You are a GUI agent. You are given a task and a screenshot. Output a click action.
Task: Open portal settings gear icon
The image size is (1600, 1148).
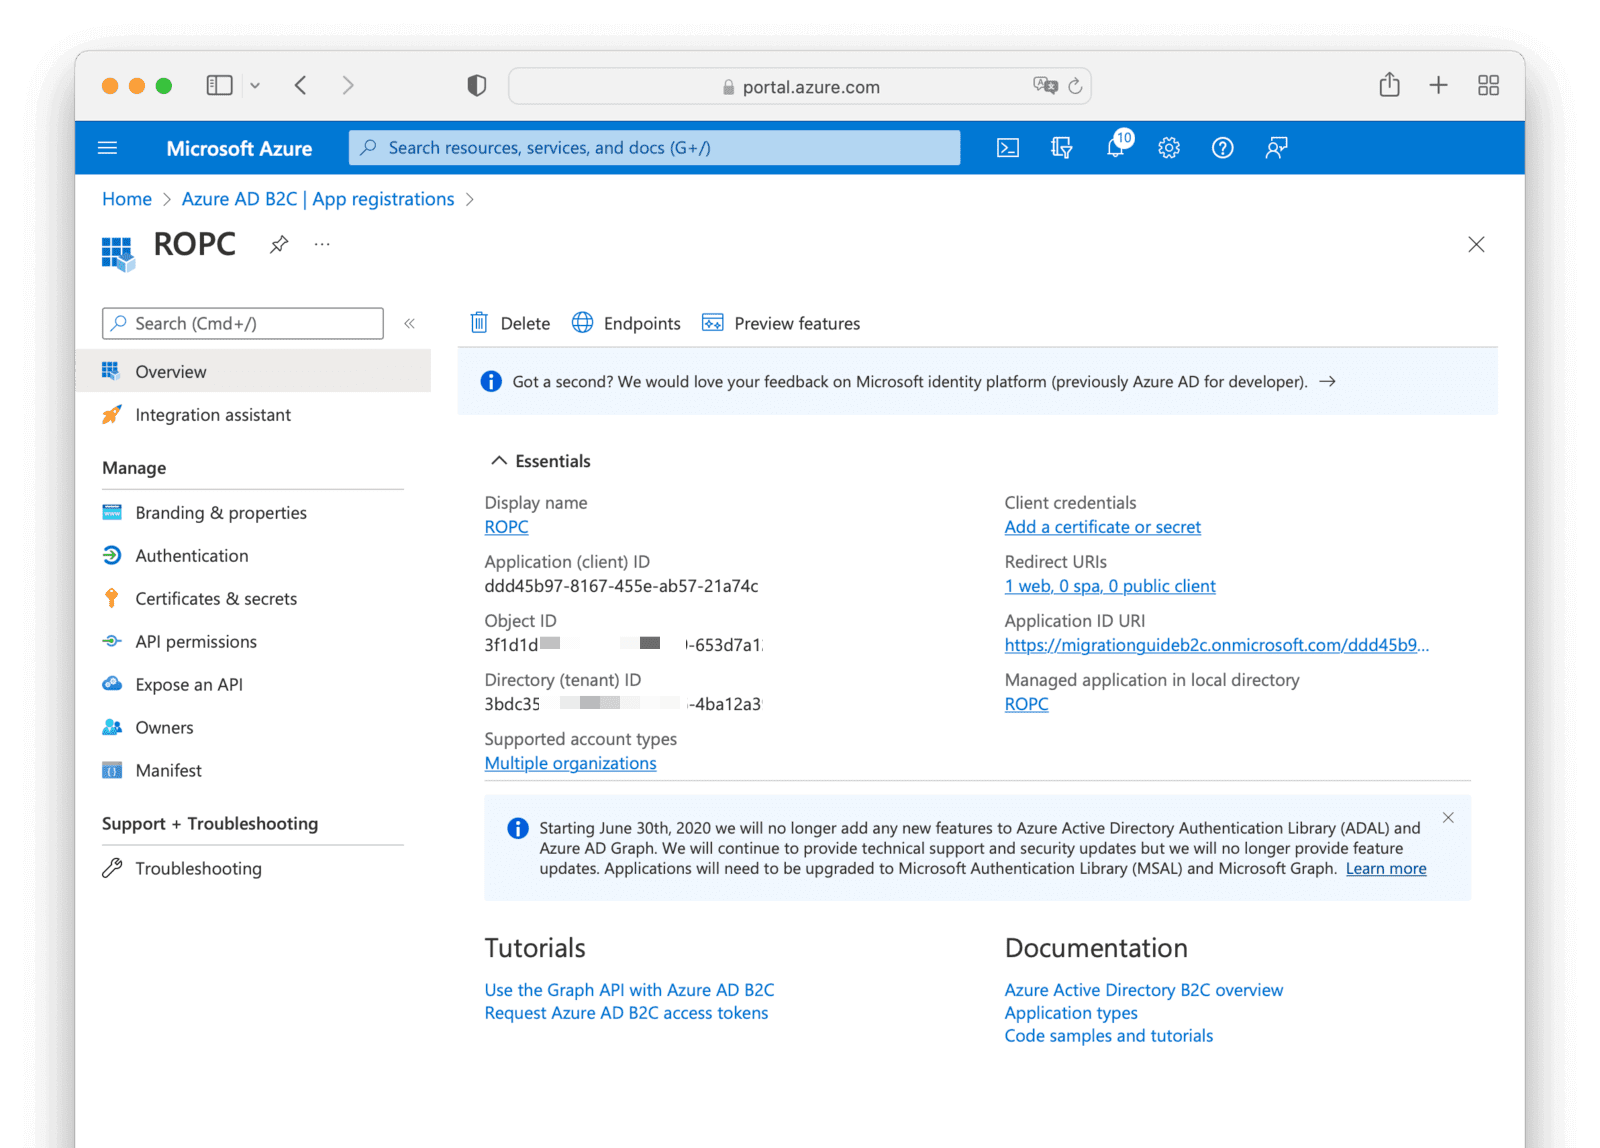pyautogui.click(x=1169, y=148)
